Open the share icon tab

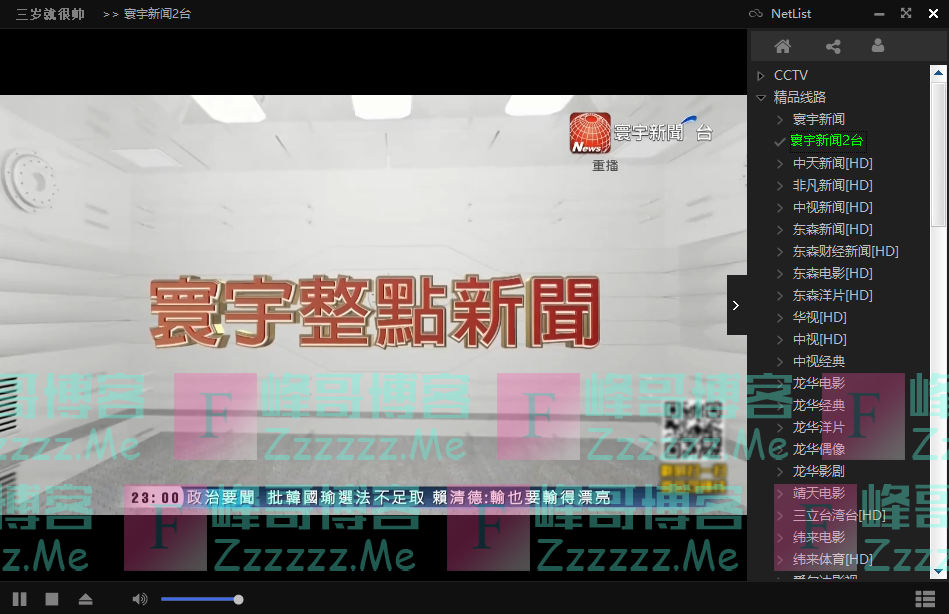click(x=833, y=46)
